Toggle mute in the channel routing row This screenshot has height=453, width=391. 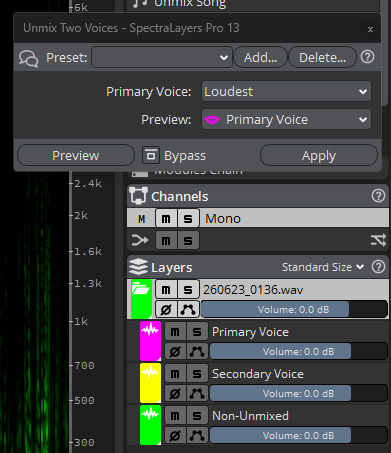(166, 240)
